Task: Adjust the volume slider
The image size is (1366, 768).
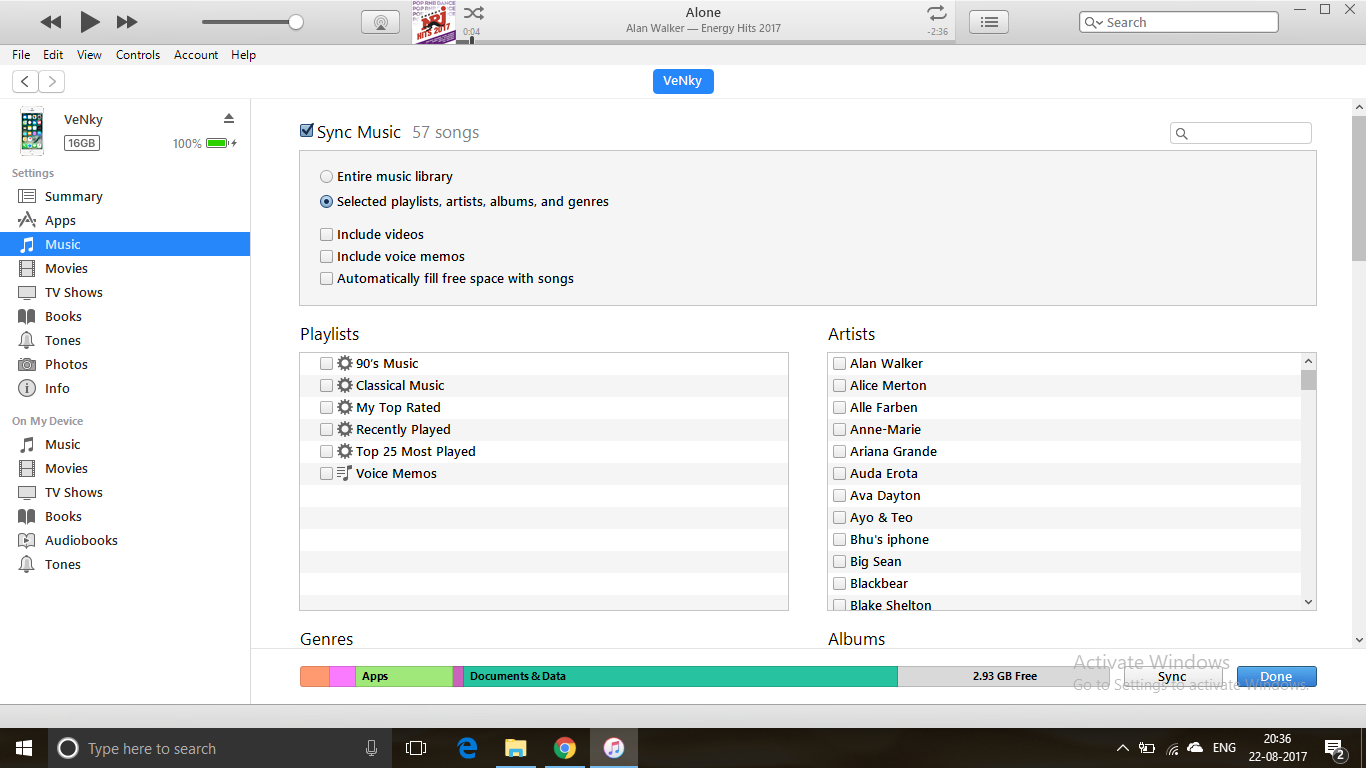Action: pos(252,22)
